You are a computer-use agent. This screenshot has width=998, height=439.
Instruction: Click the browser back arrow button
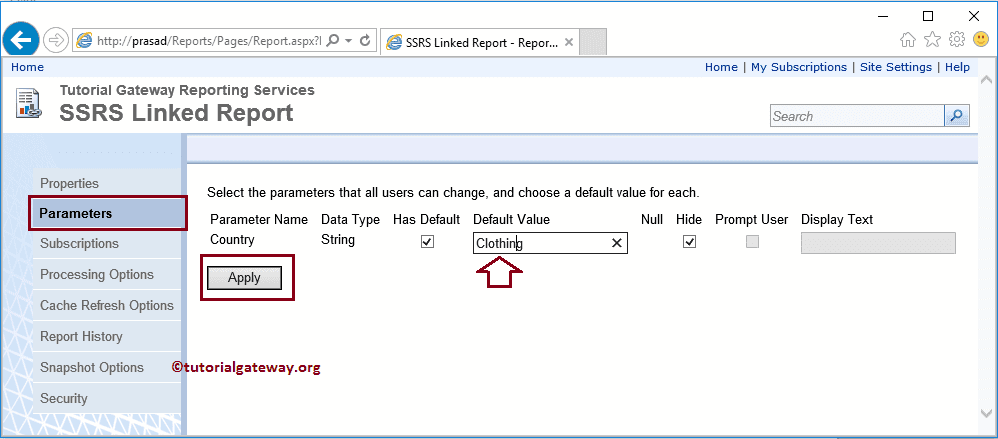point(22,41)
